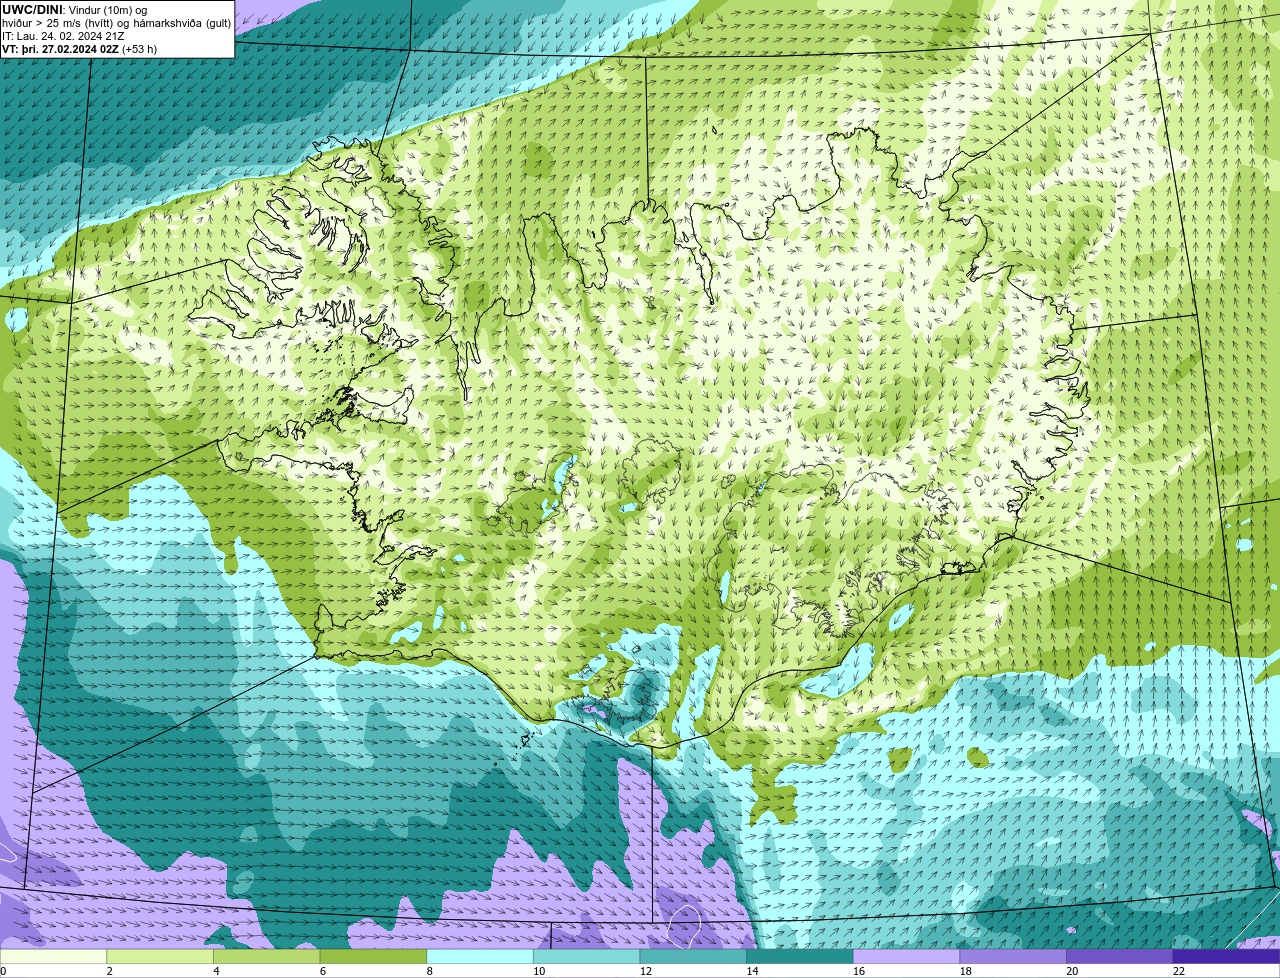Click the legend scale label "14"
1280x978 pixels.
[752, 971]
